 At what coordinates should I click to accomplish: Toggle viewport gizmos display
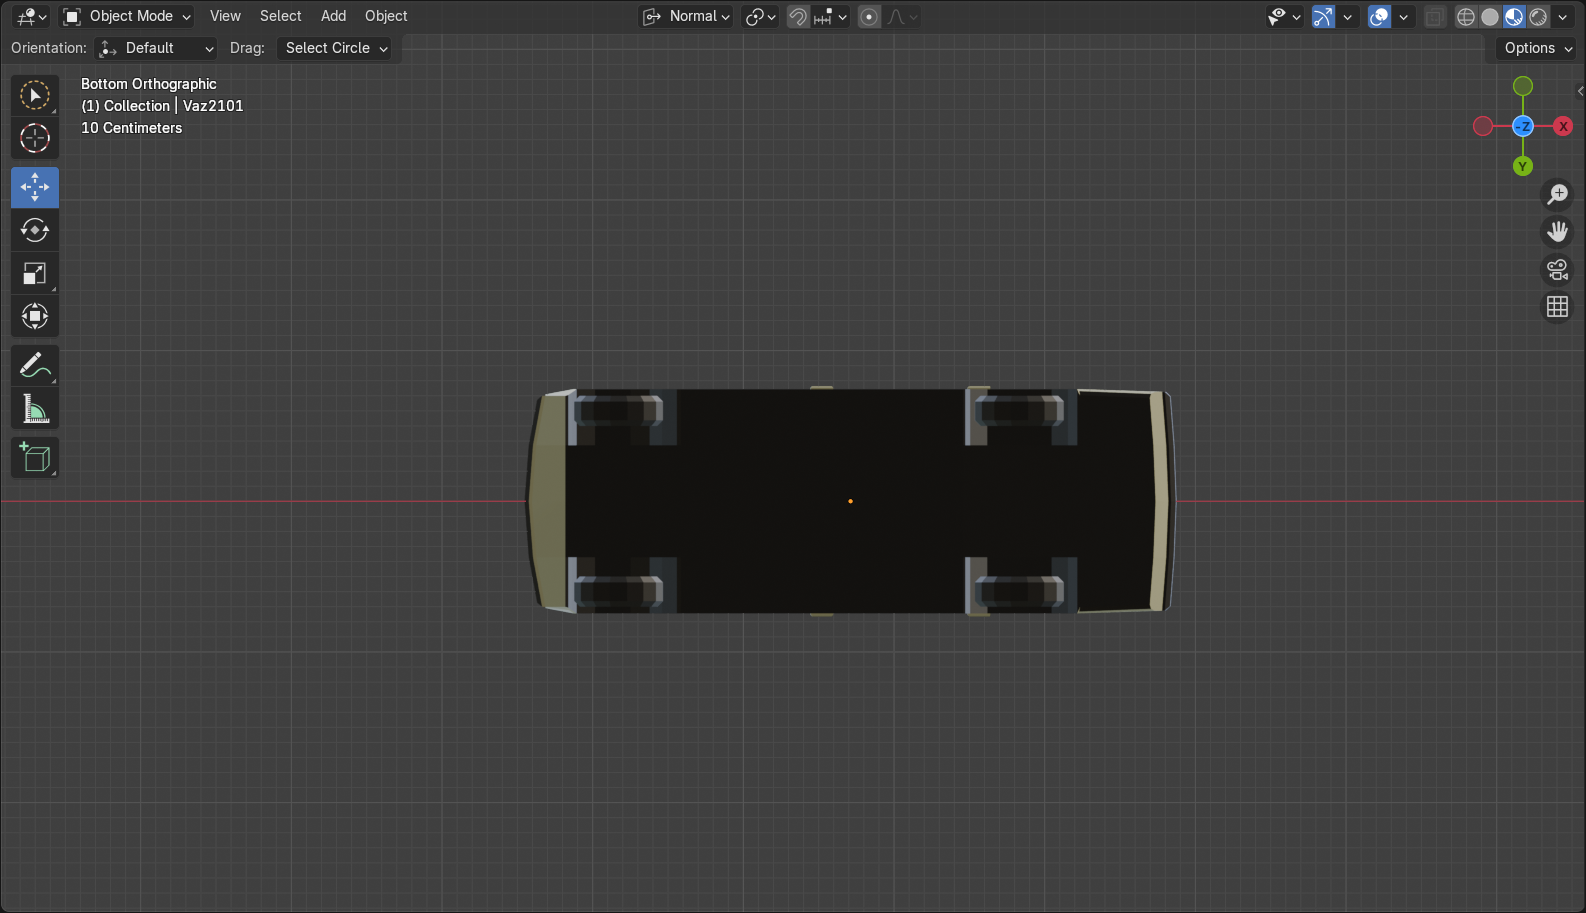[1323, 16]
